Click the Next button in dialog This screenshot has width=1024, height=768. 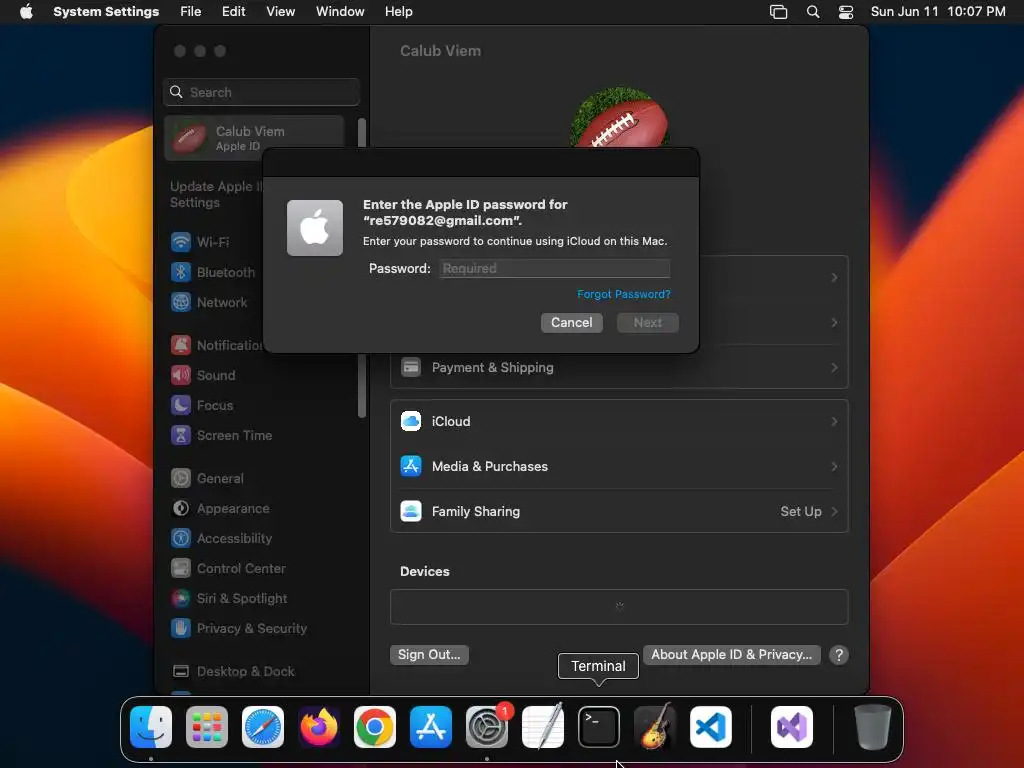point(648,323)
